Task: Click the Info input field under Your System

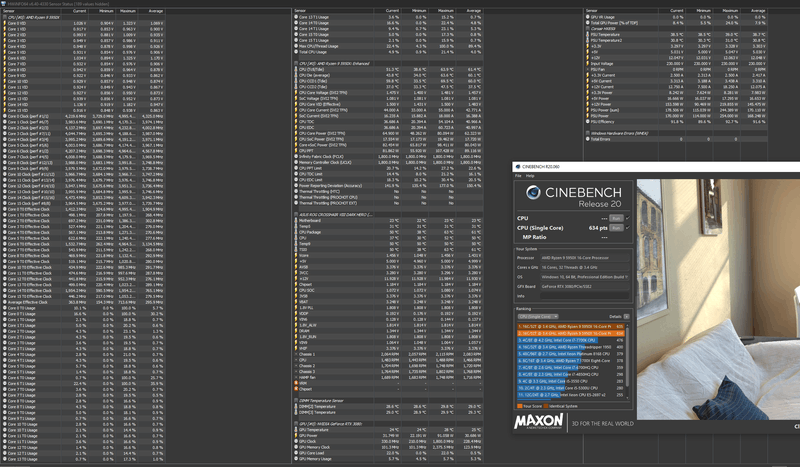Action: click(x=584, y=296)
